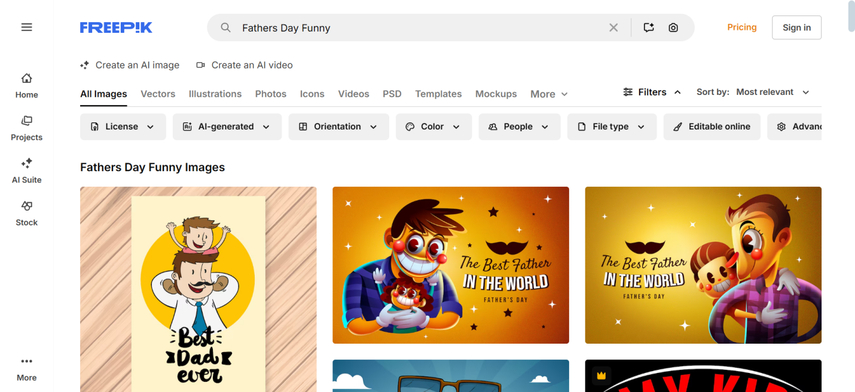Open the Color filter dropdown
The width and height of the screenshot is (855, 392).
[433, 126]
